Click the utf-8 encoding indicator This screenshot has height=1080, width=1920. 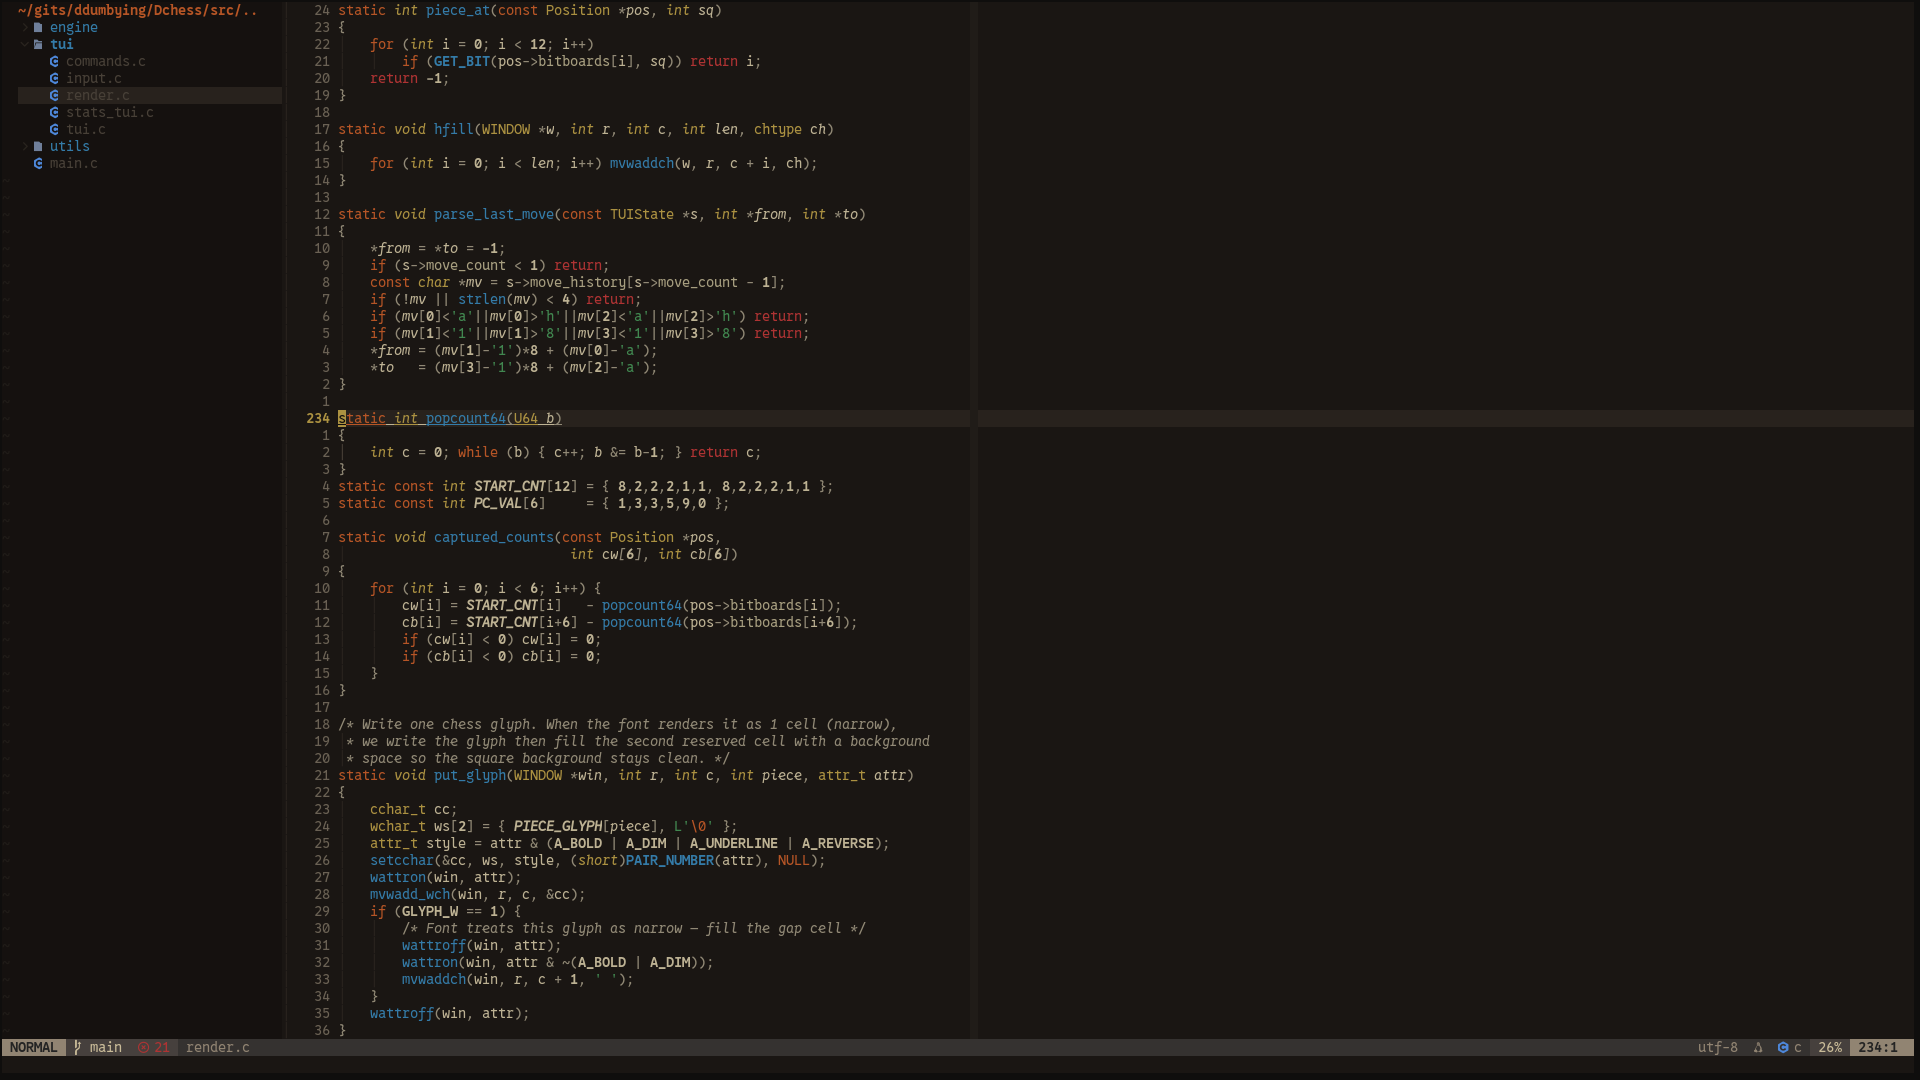[1718, 1047]
